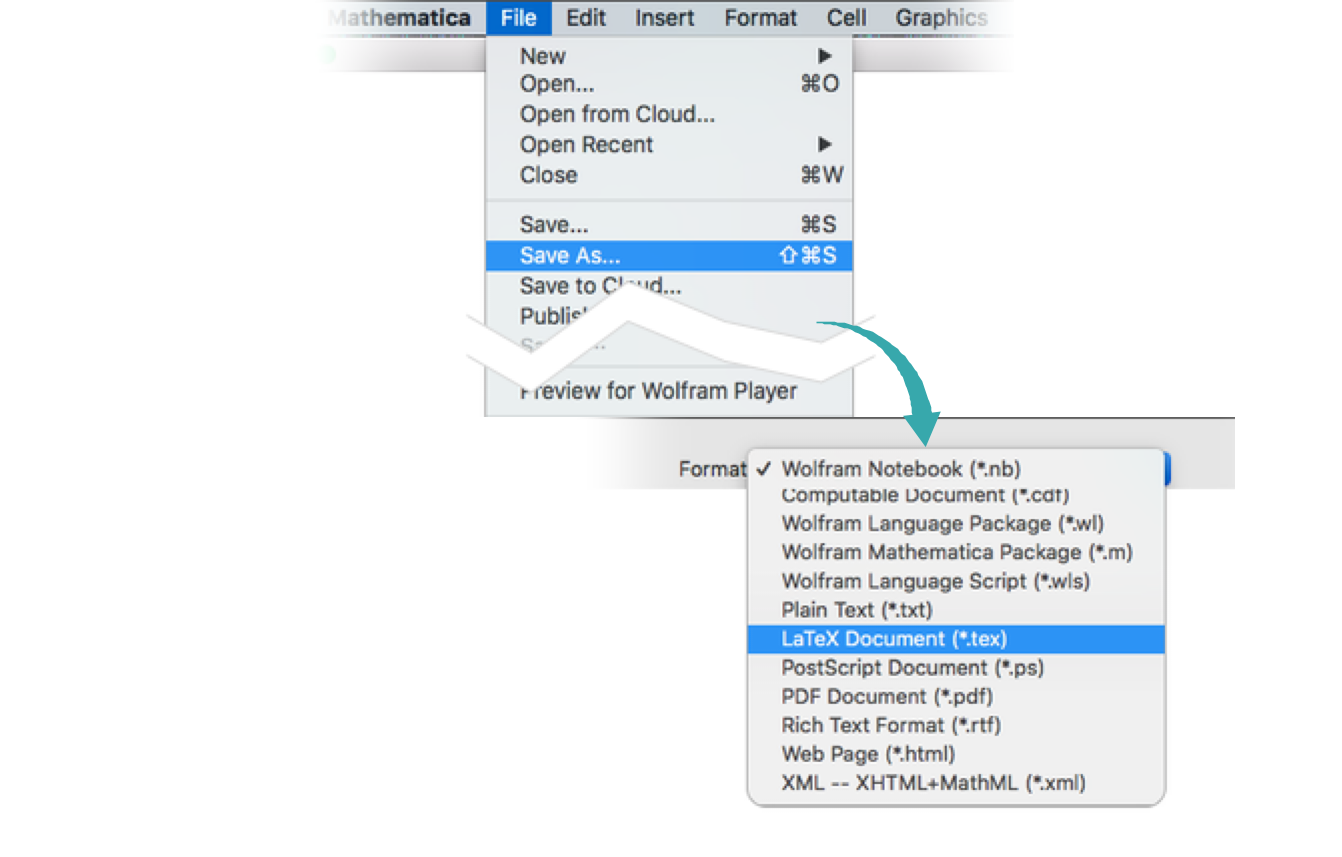Image resolution: width=1342 pixels, height=857 pixels.
Task: Expand the New submenu
Action: (x=669, y=56)
